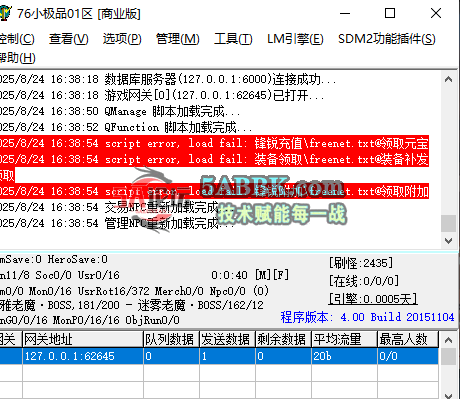The image size is (460, 399).
Task: Open the 选项(P) menu
Action: pyautogui.click(x=122, y=39)
